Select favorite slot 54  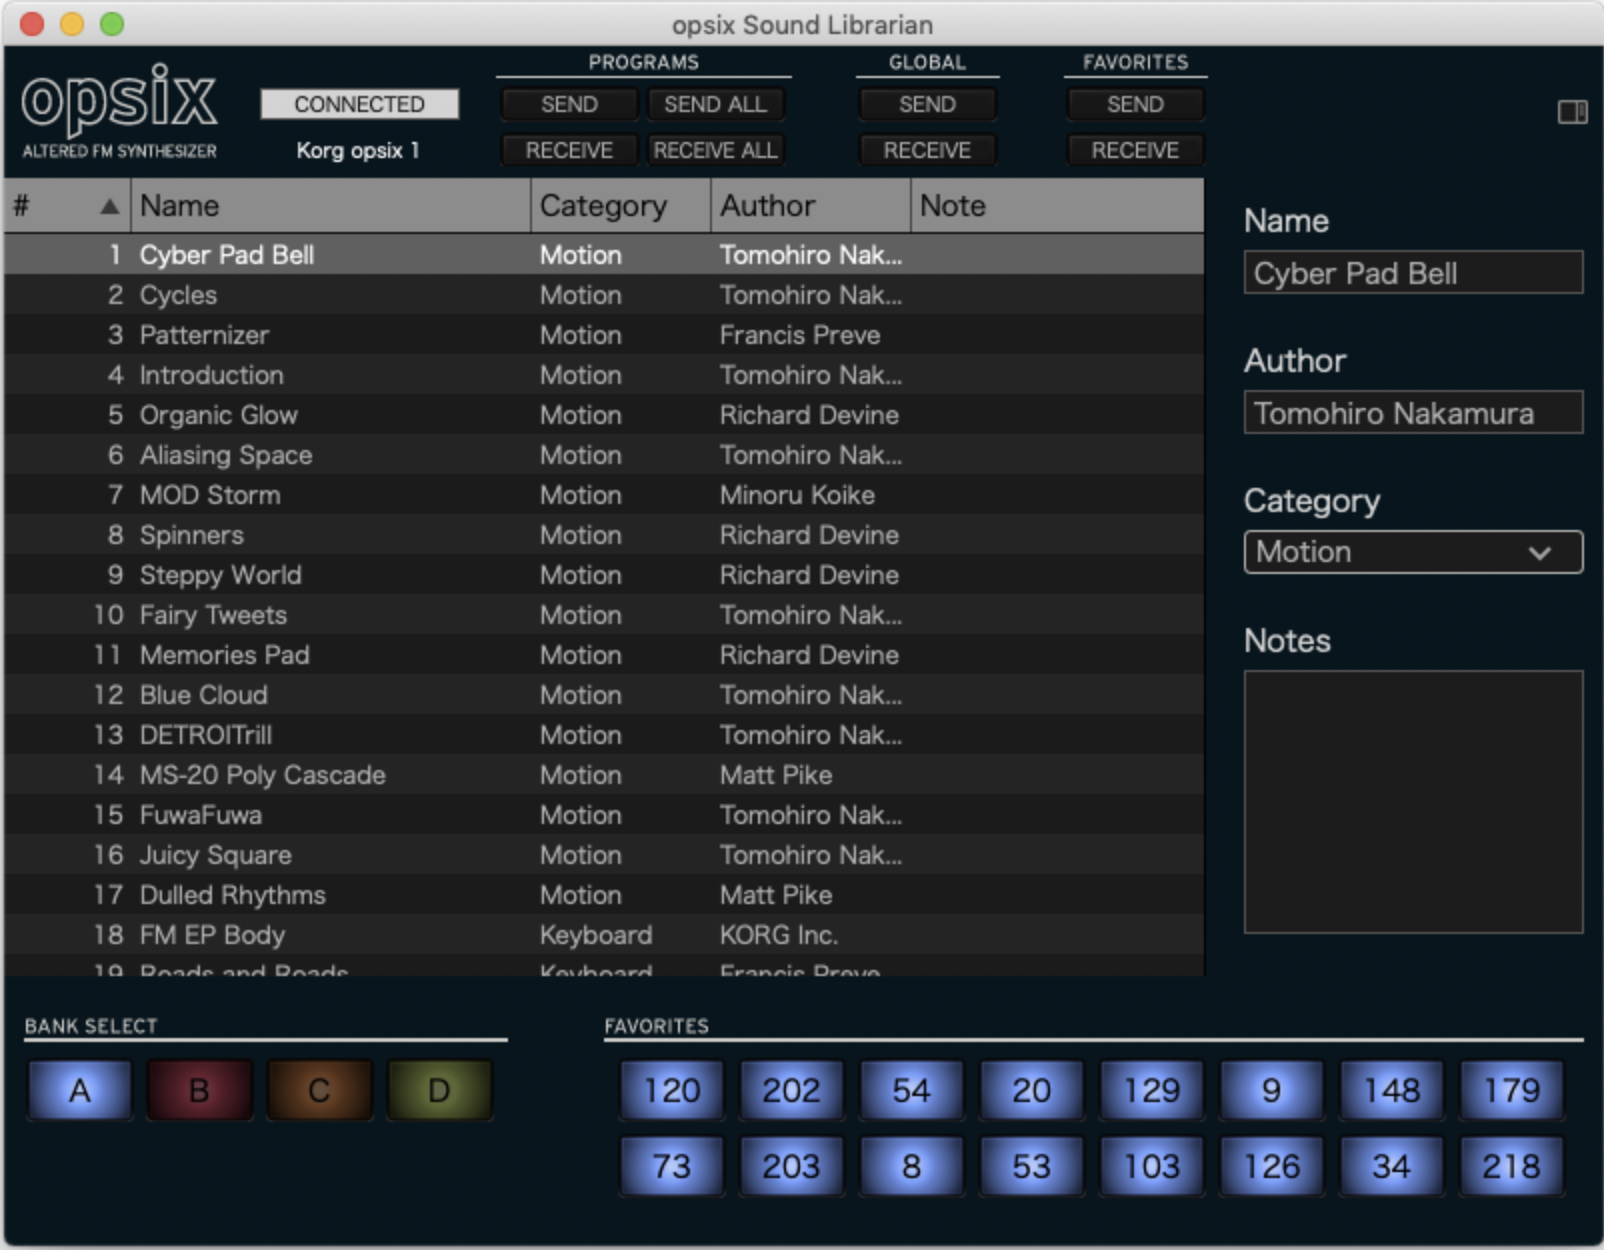point(911,1090)
